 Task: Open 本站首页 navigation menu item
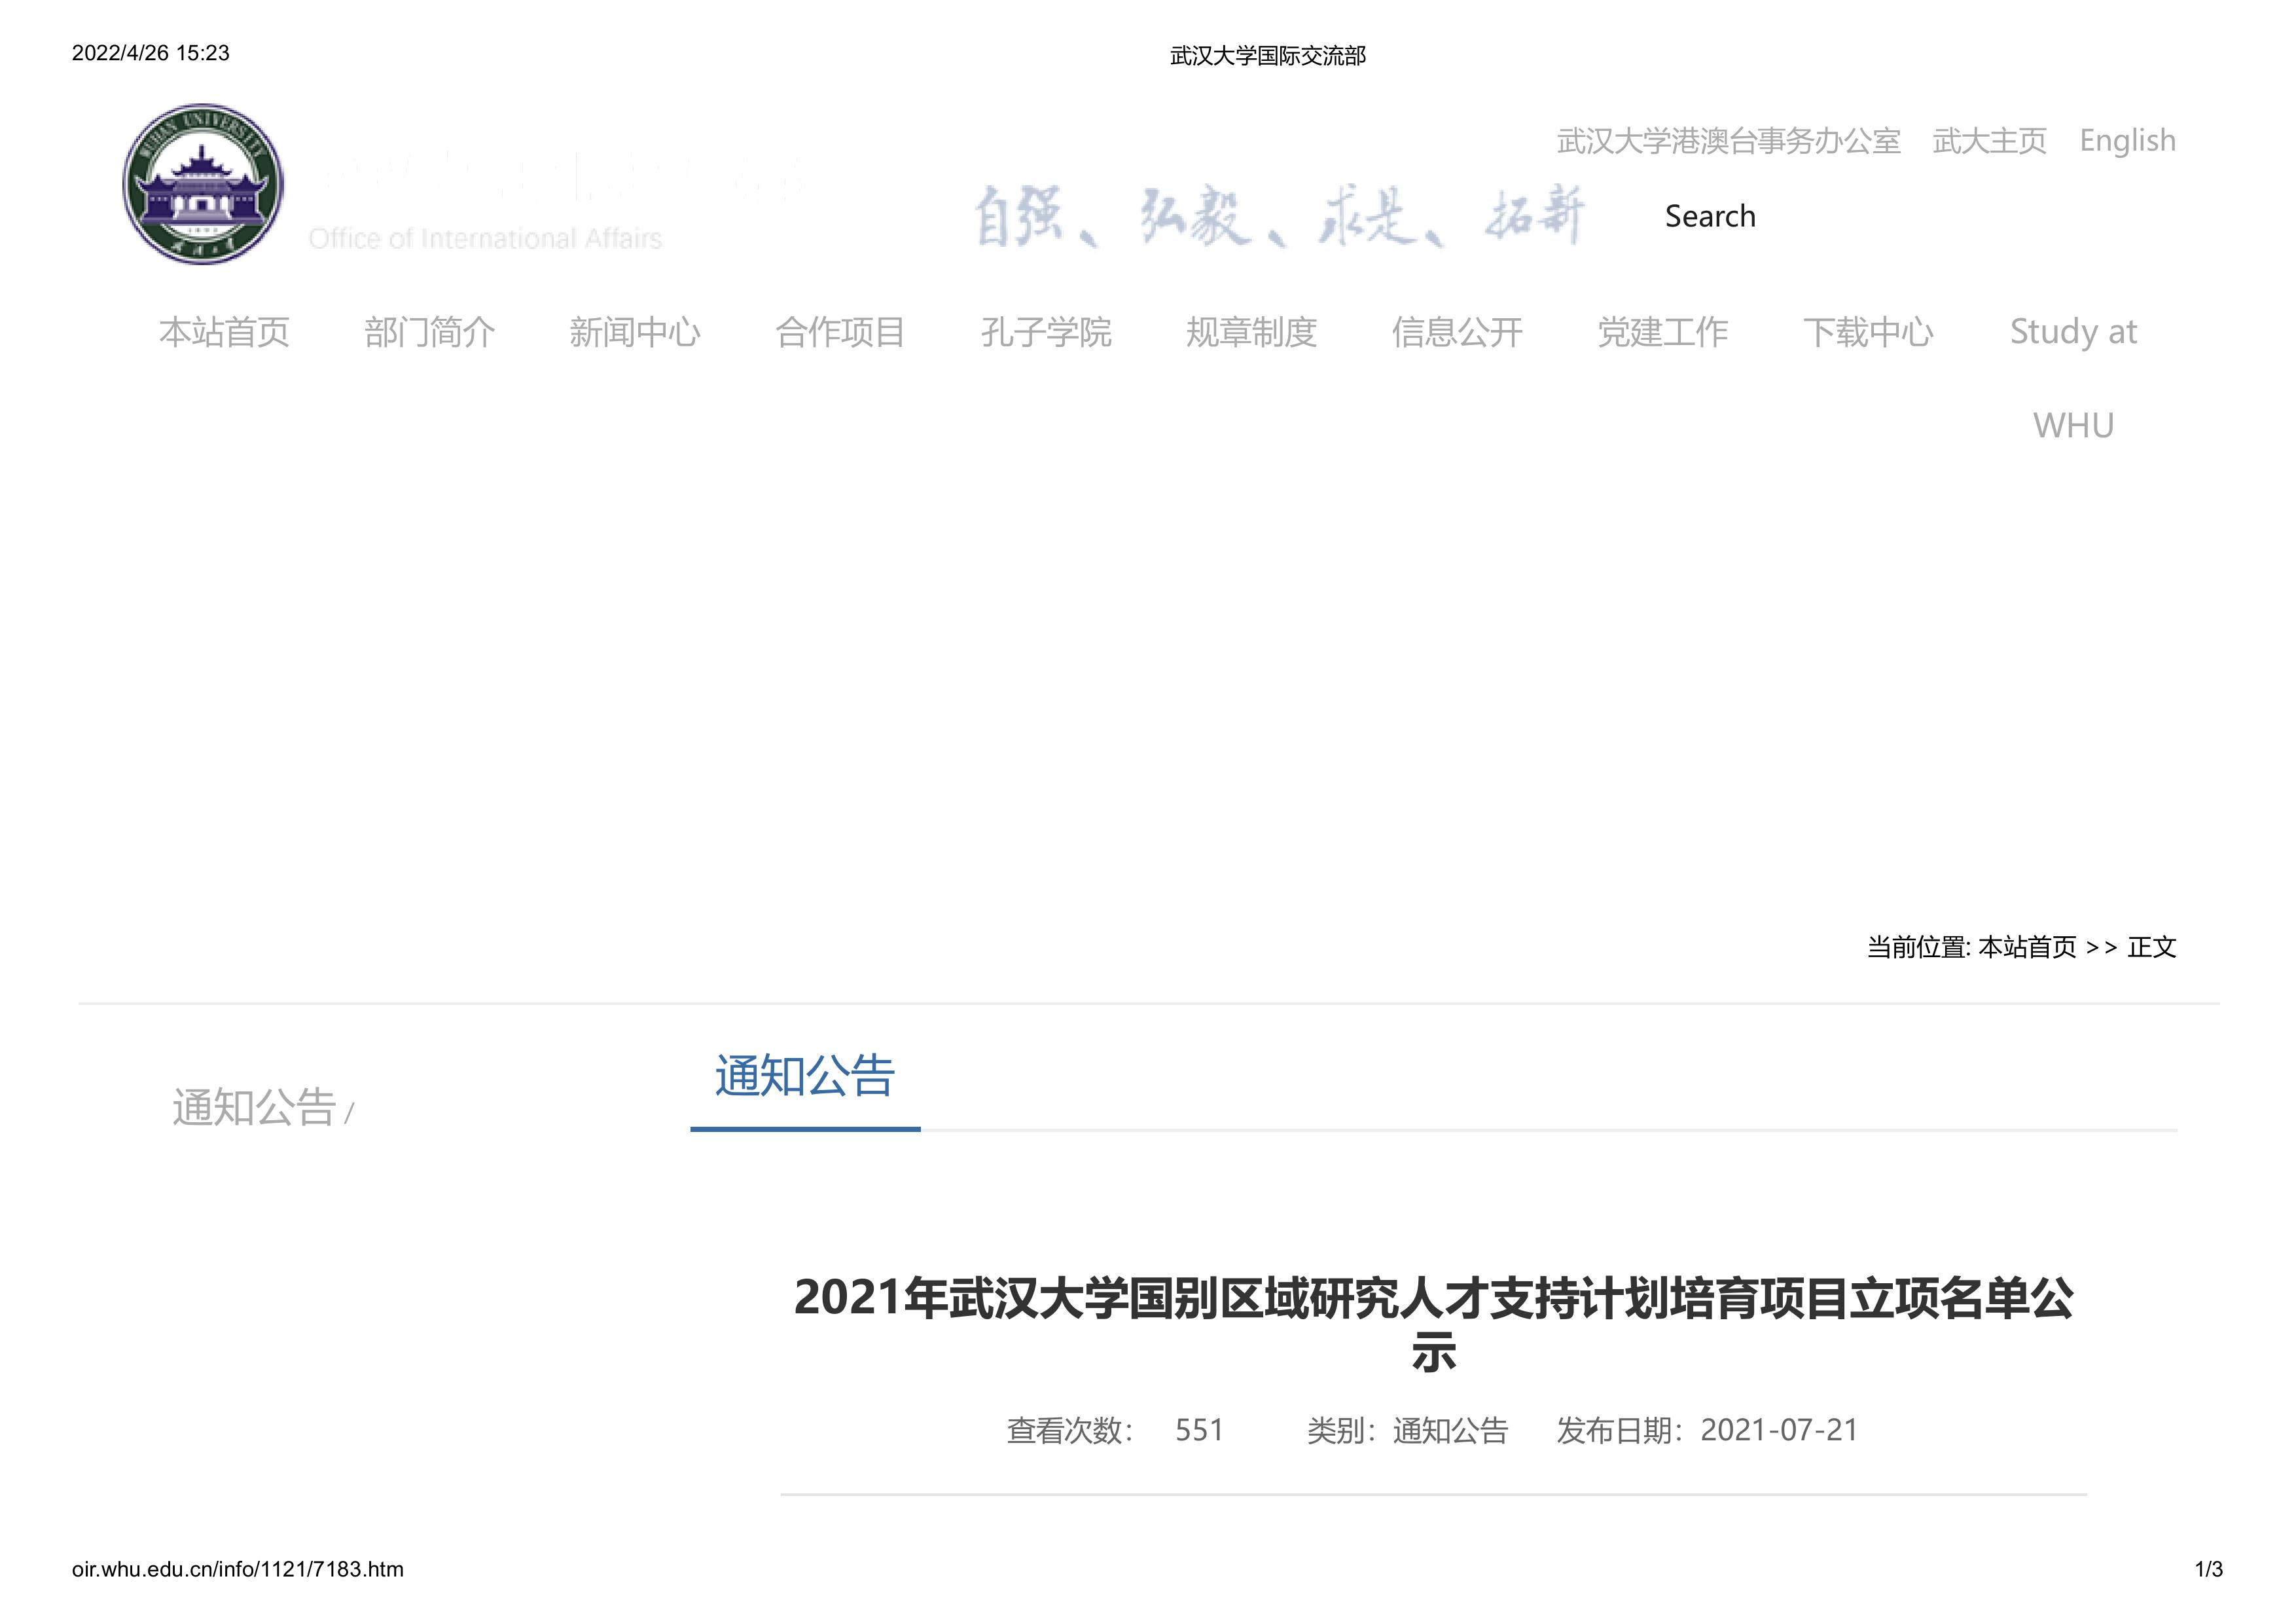[x=224, y=332]
